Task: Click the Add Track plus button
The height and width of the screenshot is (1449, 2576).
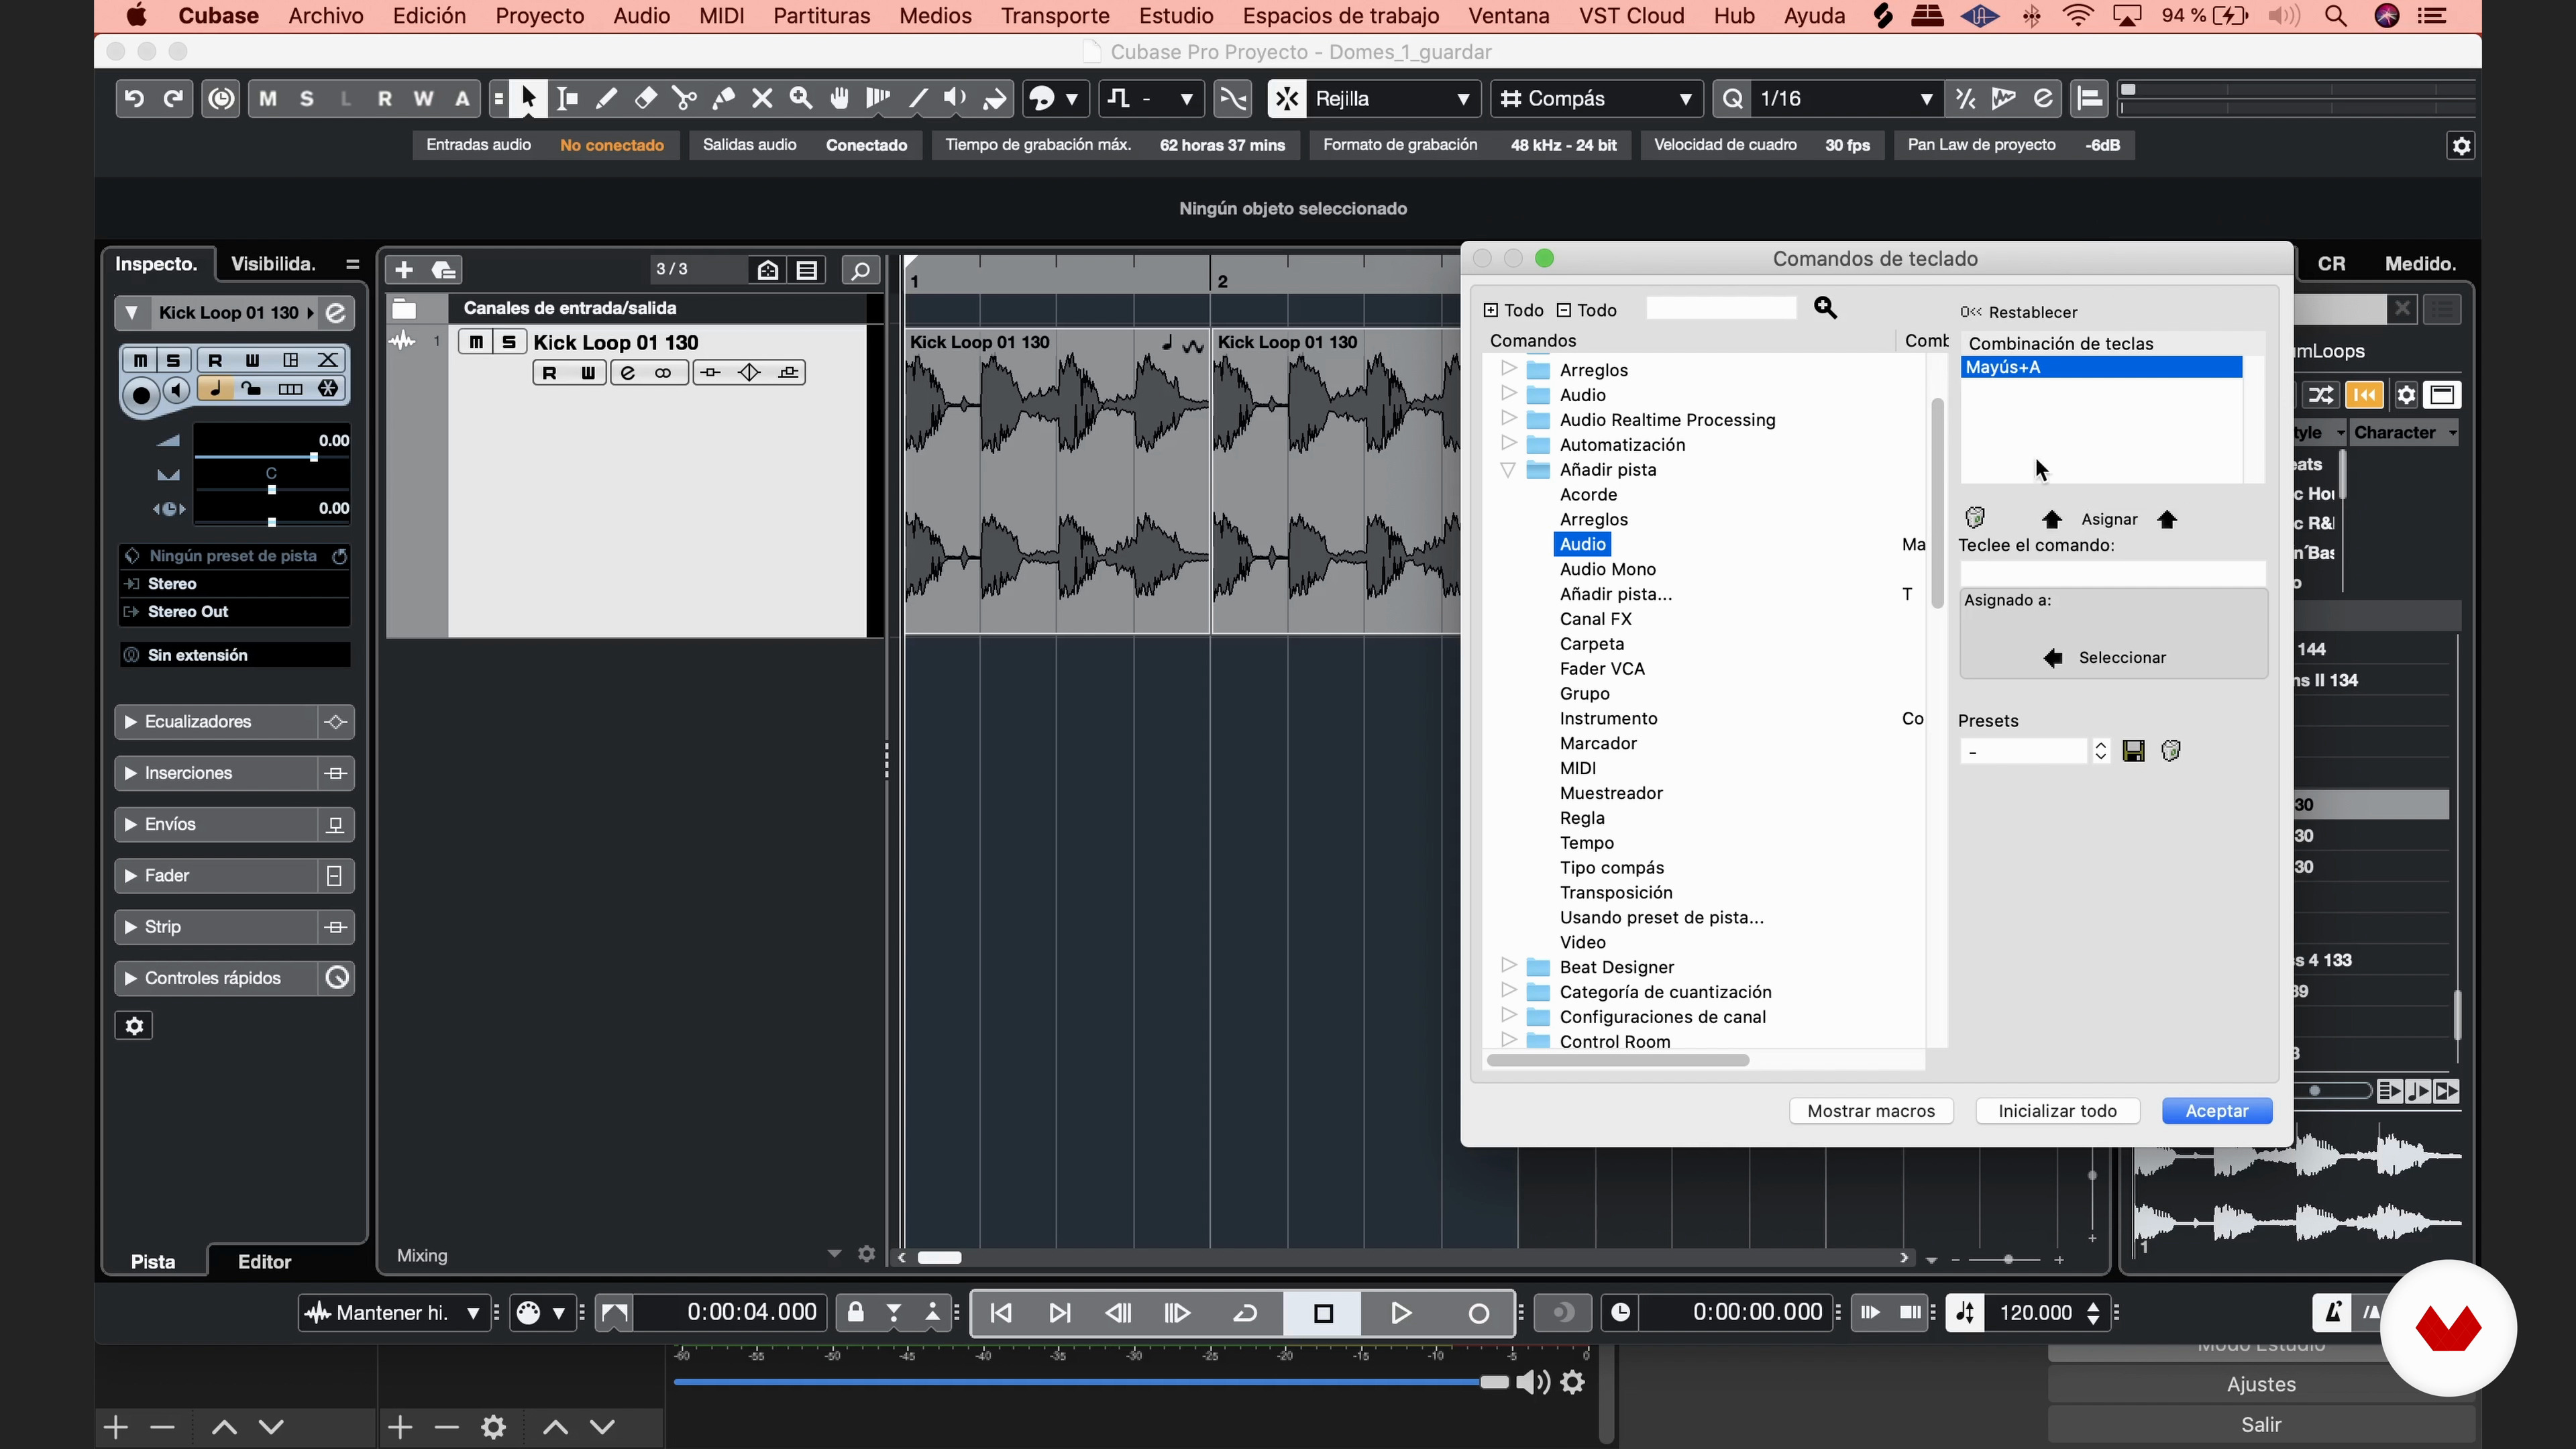Action: [x=404, y=269]
